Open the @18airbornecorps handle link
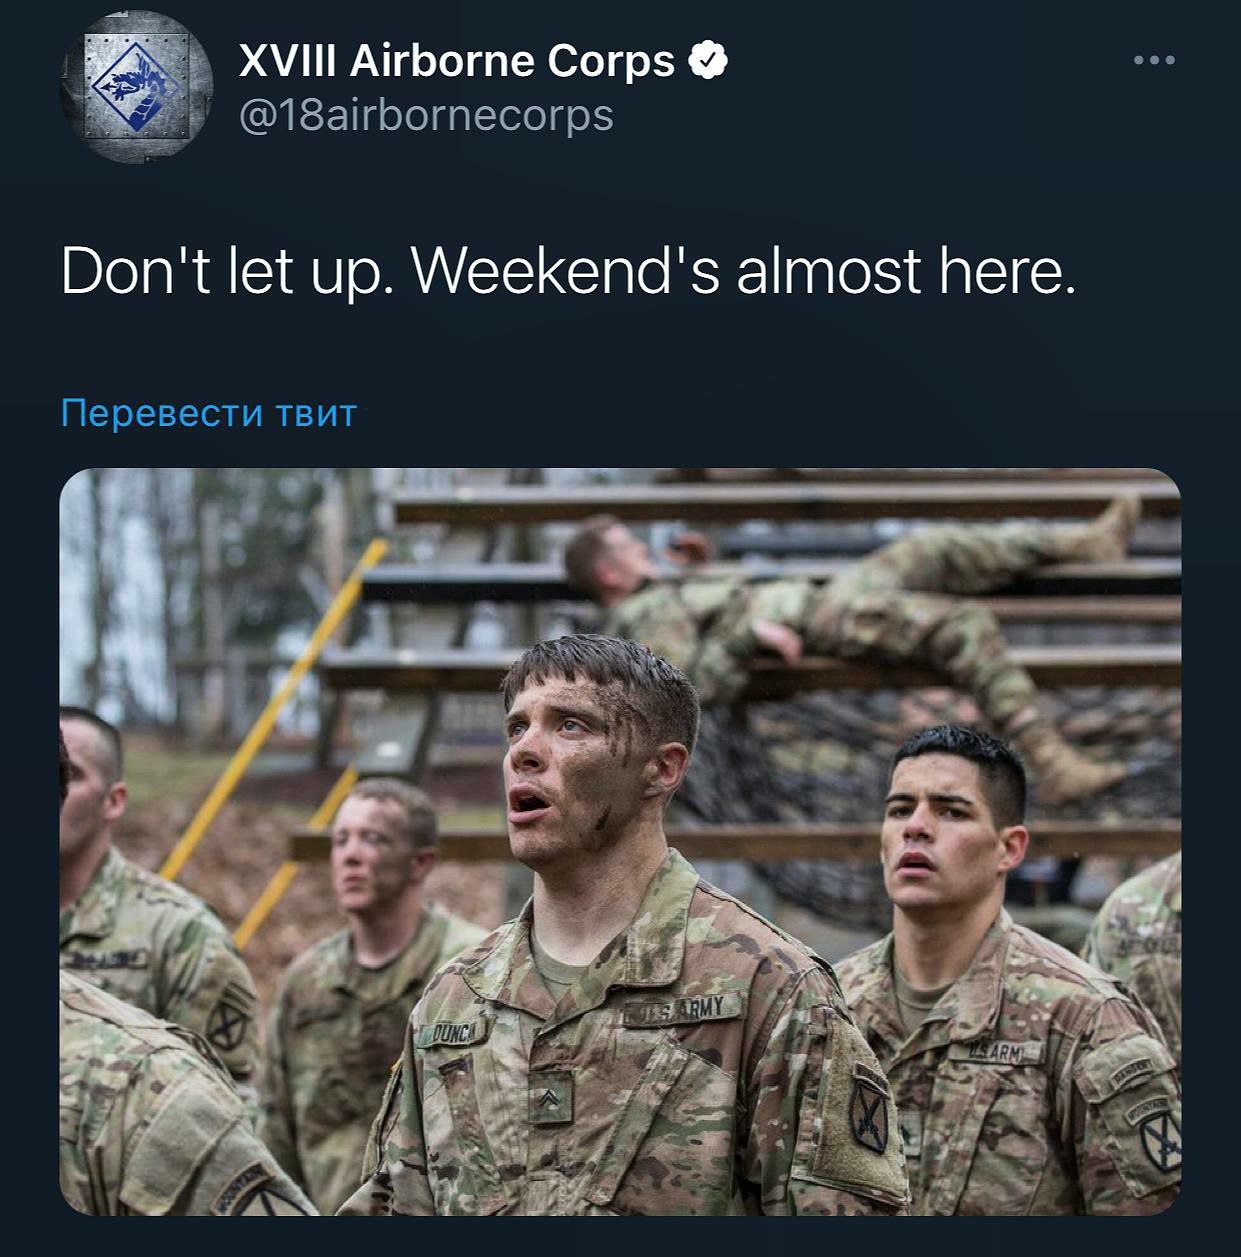This screenshot has width=1241, height=1257. pos(426,115)
